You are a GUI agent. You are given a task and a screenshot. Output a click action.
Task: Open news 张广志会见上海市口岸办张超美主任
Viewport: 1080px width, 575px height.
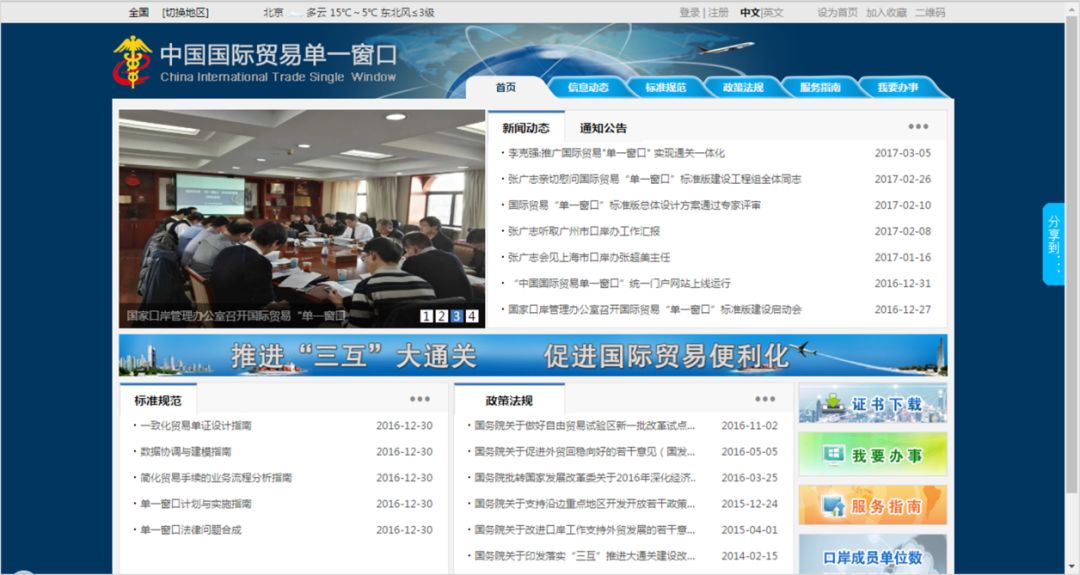[x=589, y=258]
